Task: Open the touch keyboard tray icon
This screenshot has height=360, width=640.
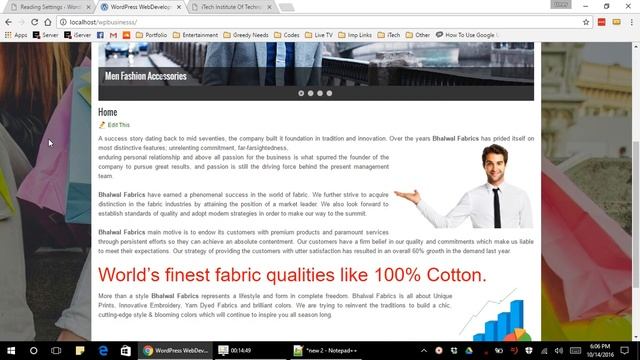Action: point(576,351)
